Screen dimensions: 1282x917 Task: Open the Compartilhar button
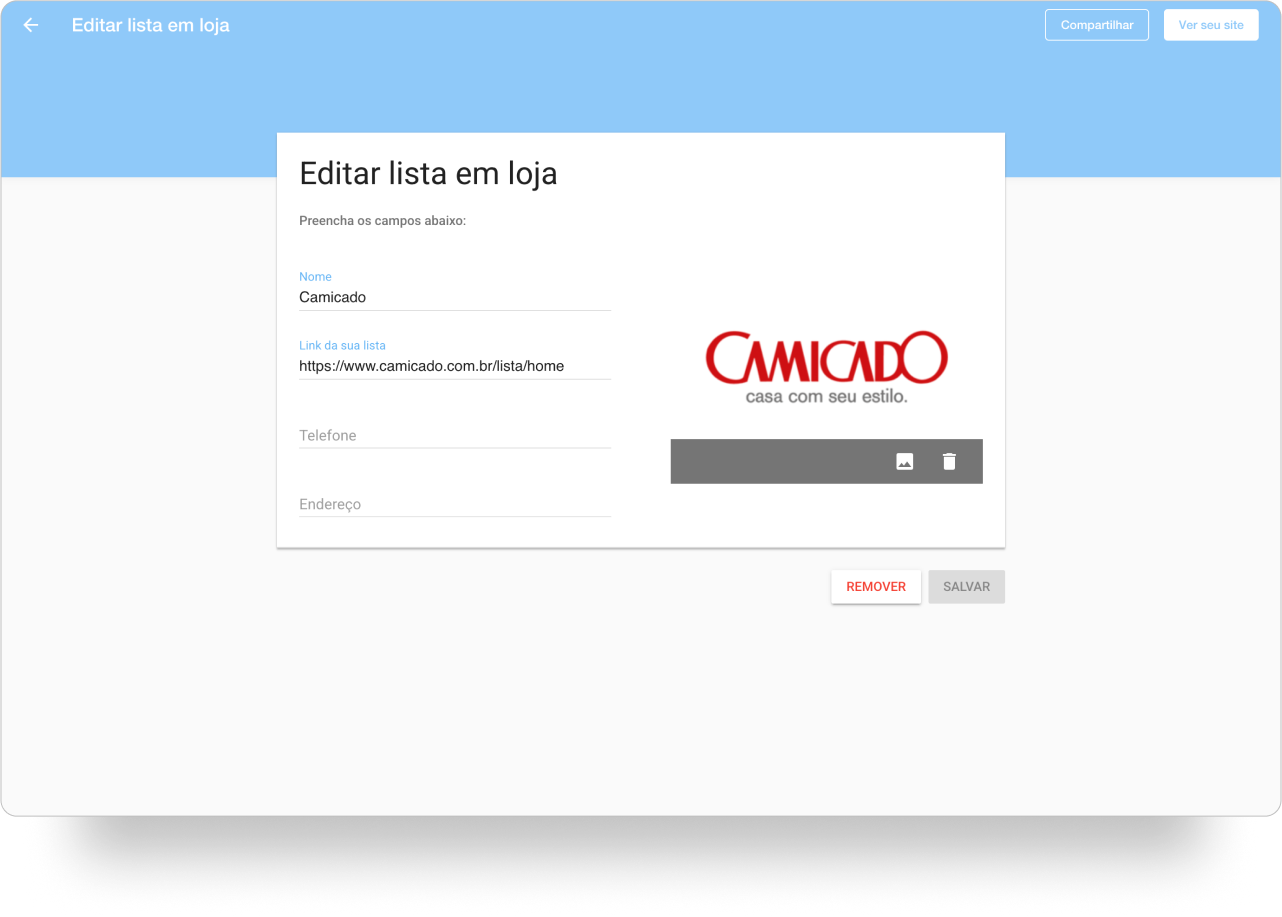[1097, 25]
